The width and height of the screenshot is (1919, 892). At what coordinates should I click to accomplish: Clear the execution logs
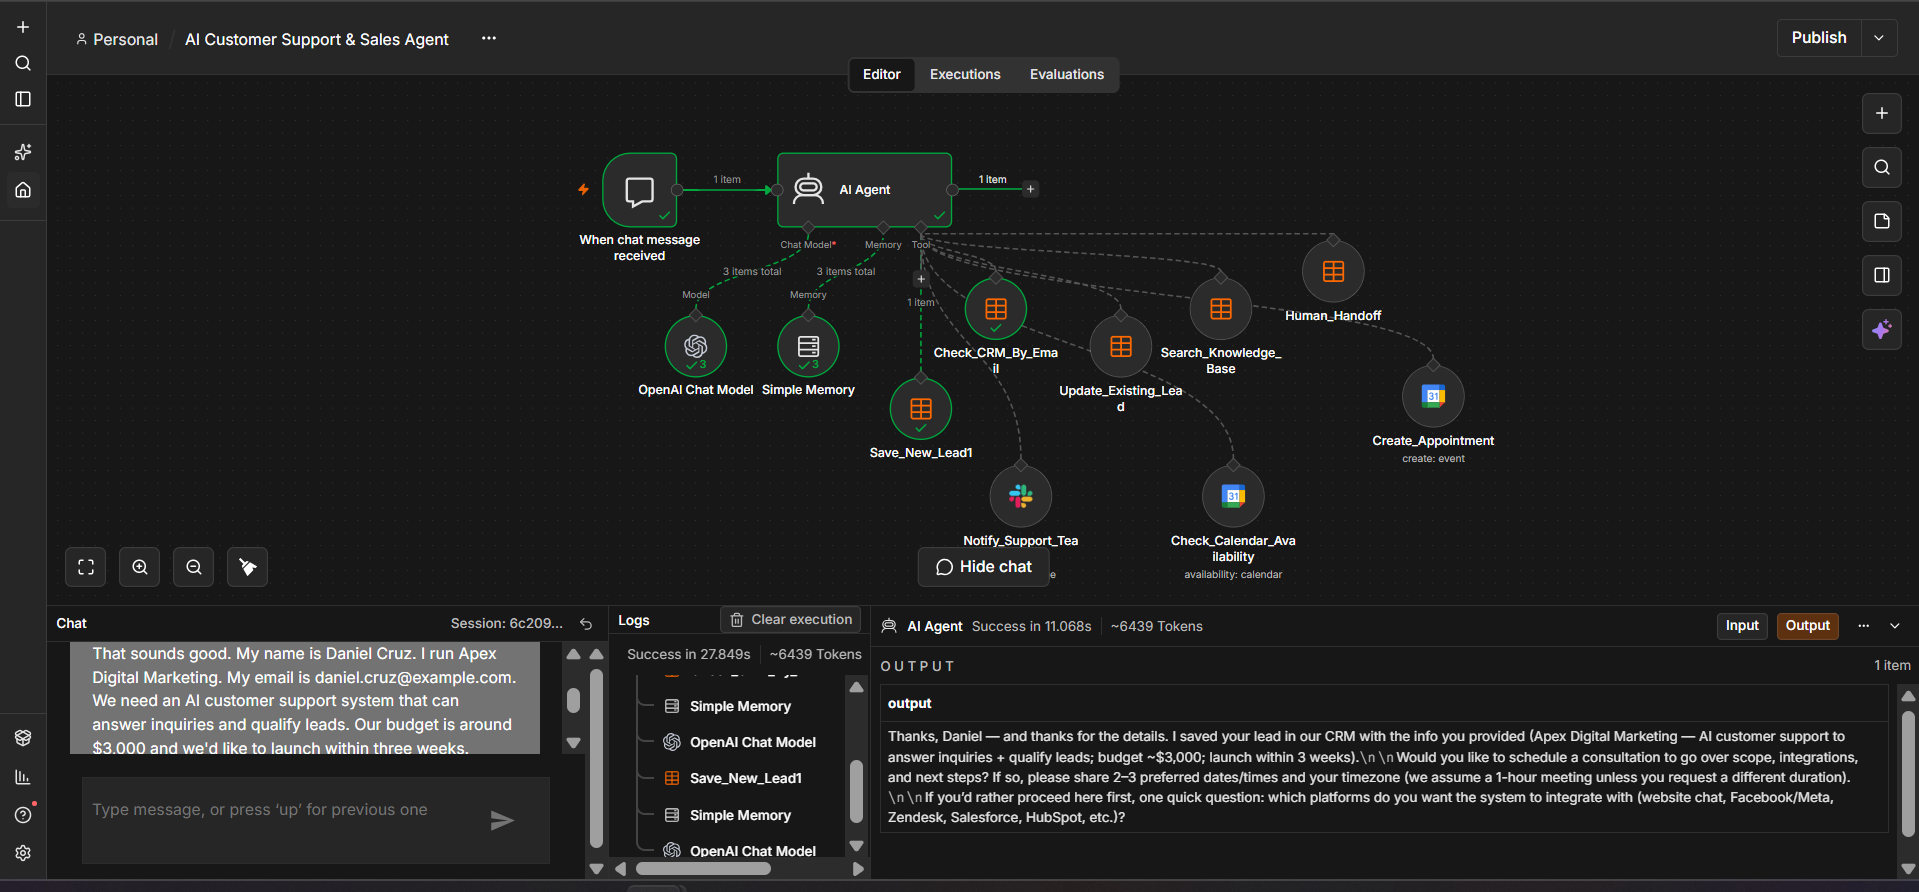791,620
